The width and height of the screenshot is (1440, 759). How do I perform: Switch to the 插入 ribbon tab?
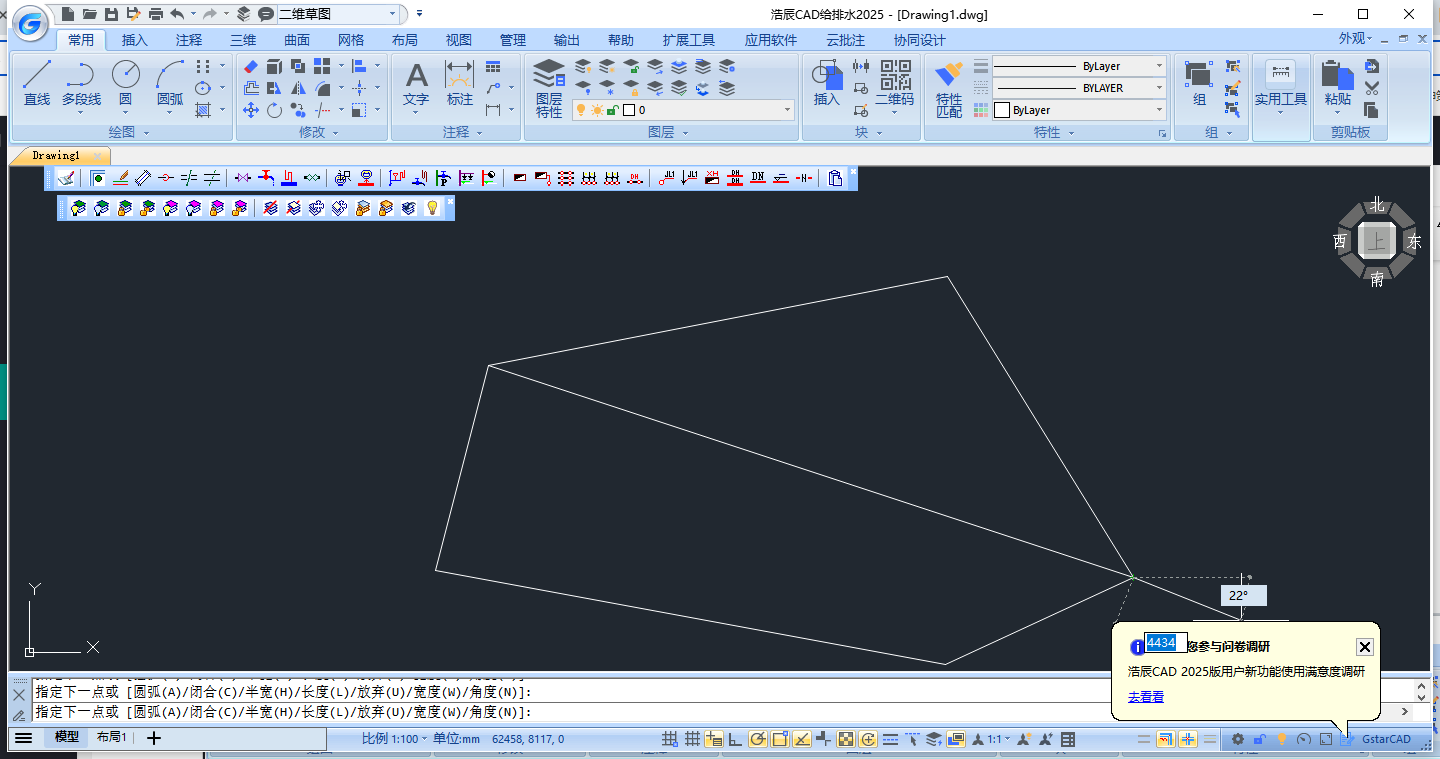(135, 40)
